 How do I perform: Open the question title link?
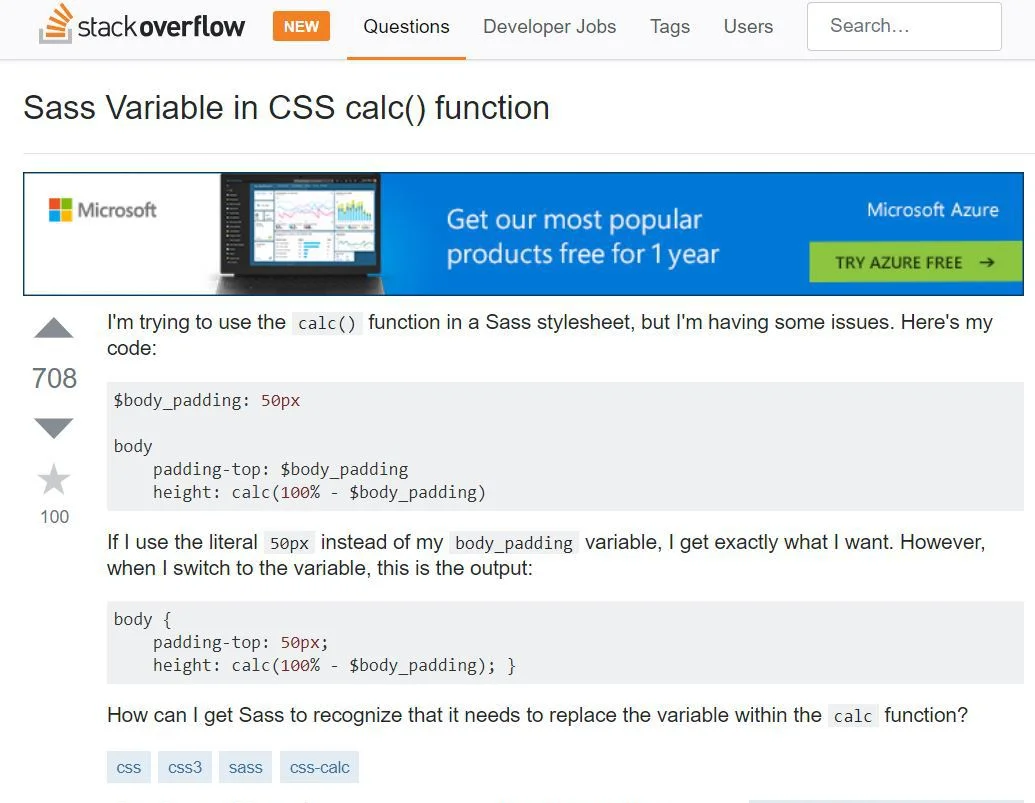coord(286,108)
